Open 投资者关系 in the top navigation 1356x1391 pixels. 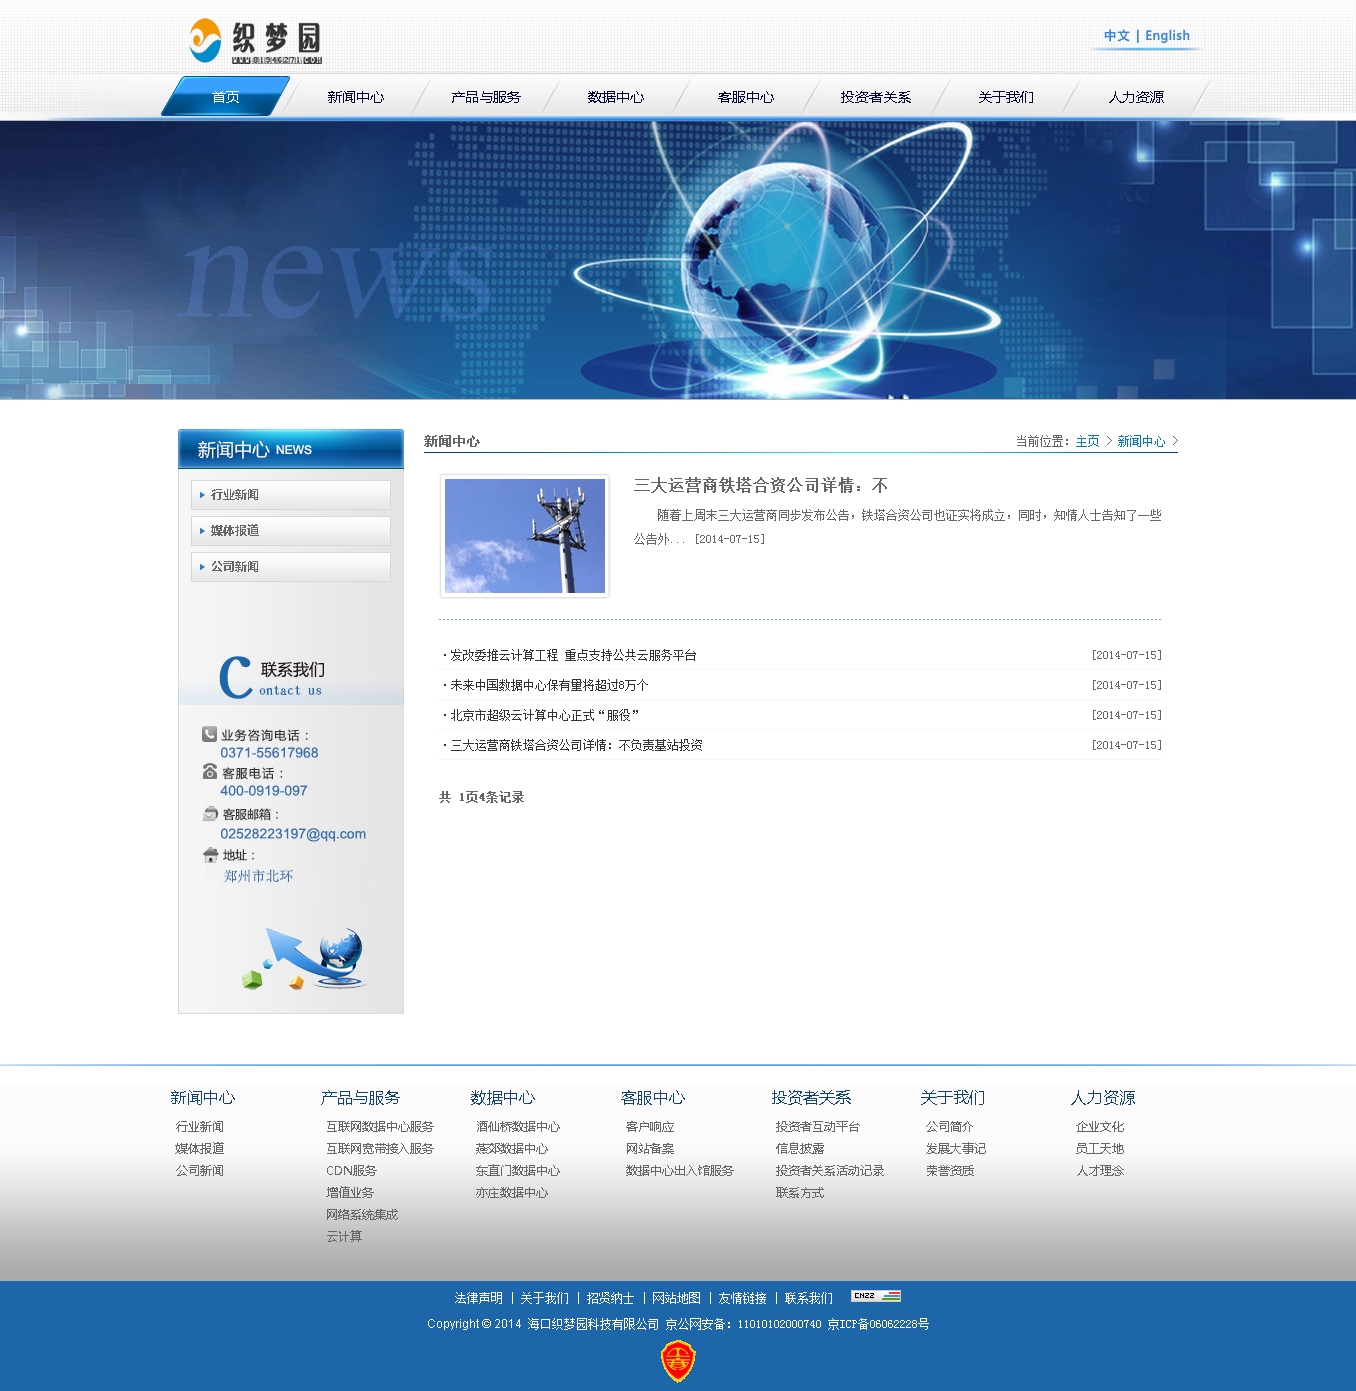pyautogui.click(x=876, y=97)
